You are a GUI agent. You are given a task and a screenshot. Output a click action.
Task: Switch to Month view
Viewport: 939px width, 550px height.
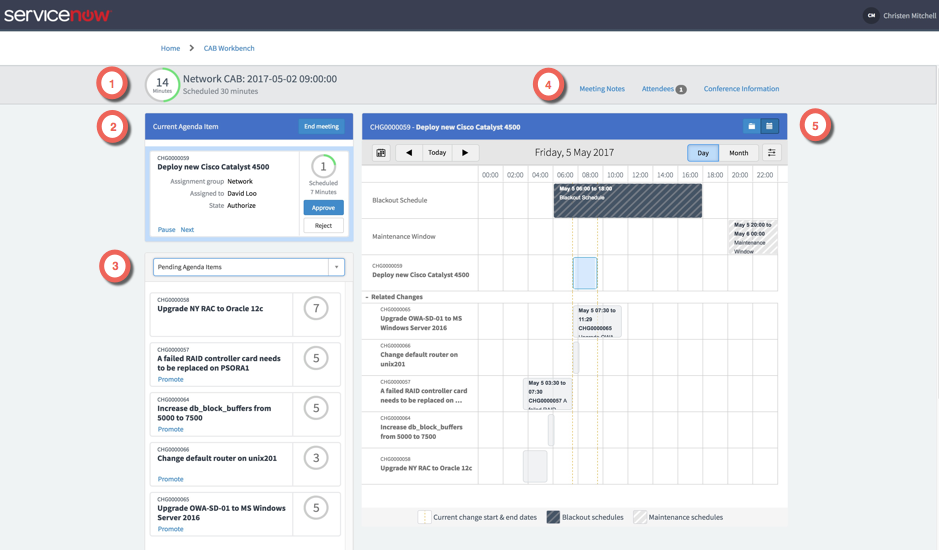[x=738, y=153]
